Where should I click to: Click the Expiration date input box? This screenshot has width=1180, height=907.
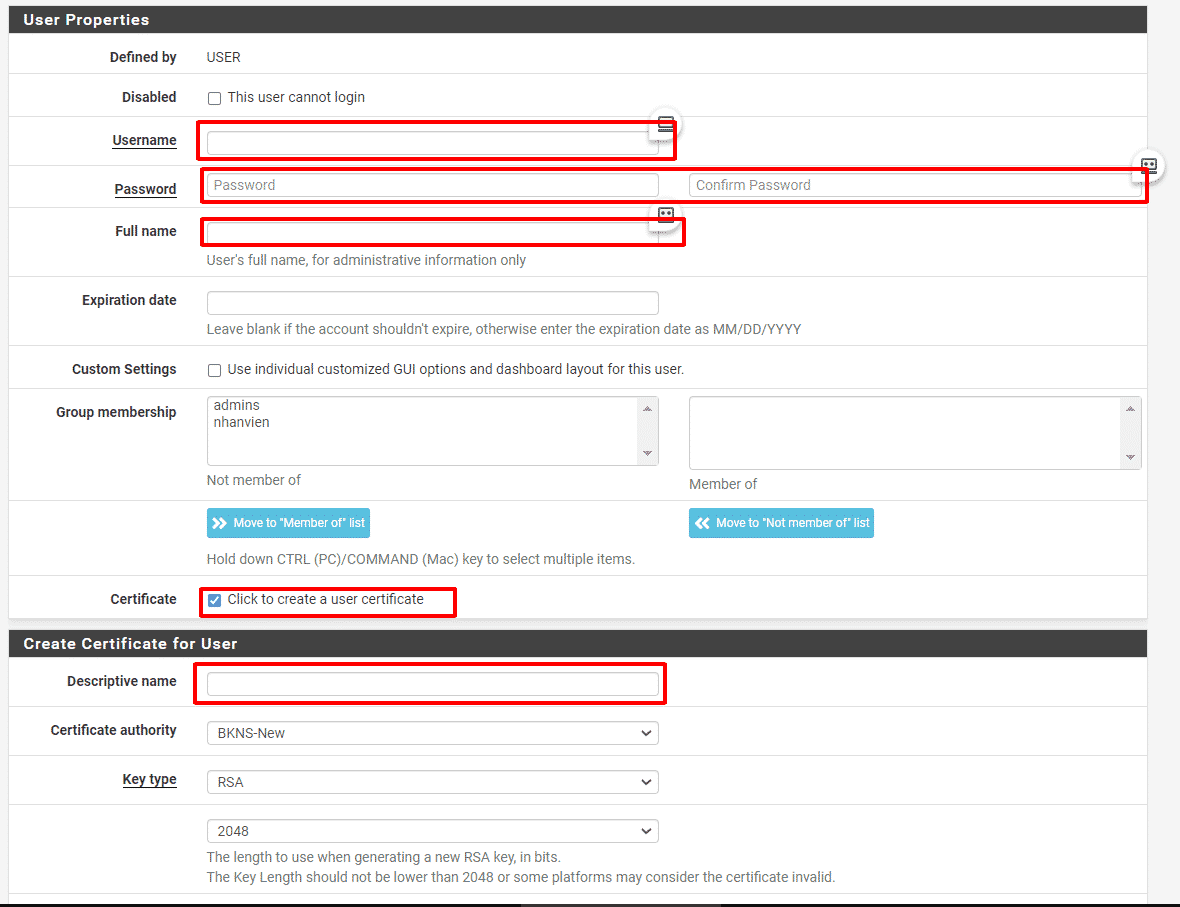[432, 303]
